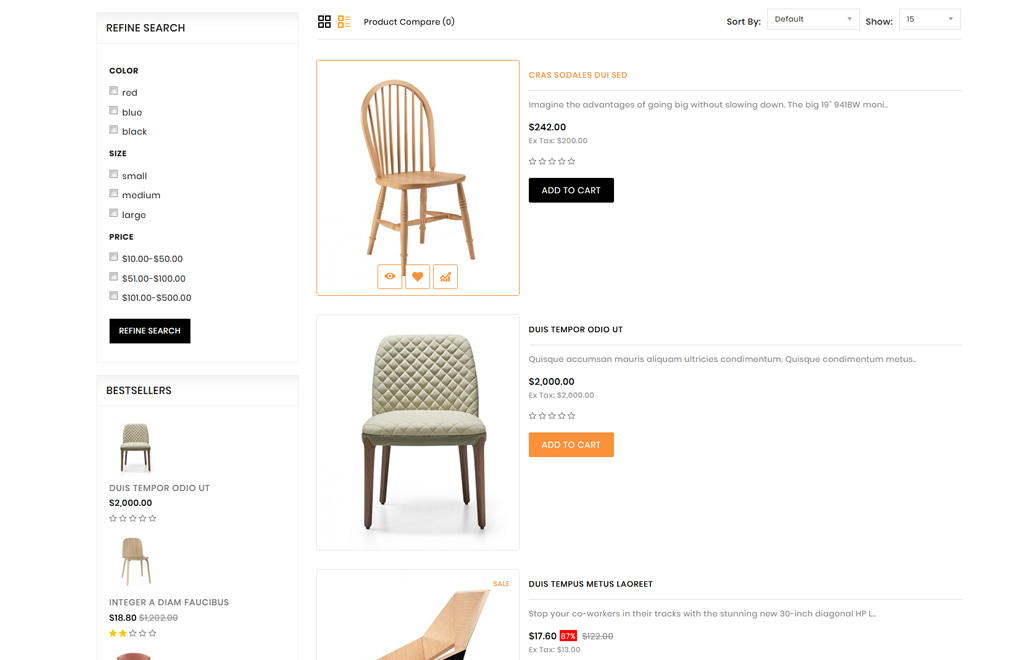1024x660 pixels.
Task: Click the quilted chair product image
Action: pos(418,432)
